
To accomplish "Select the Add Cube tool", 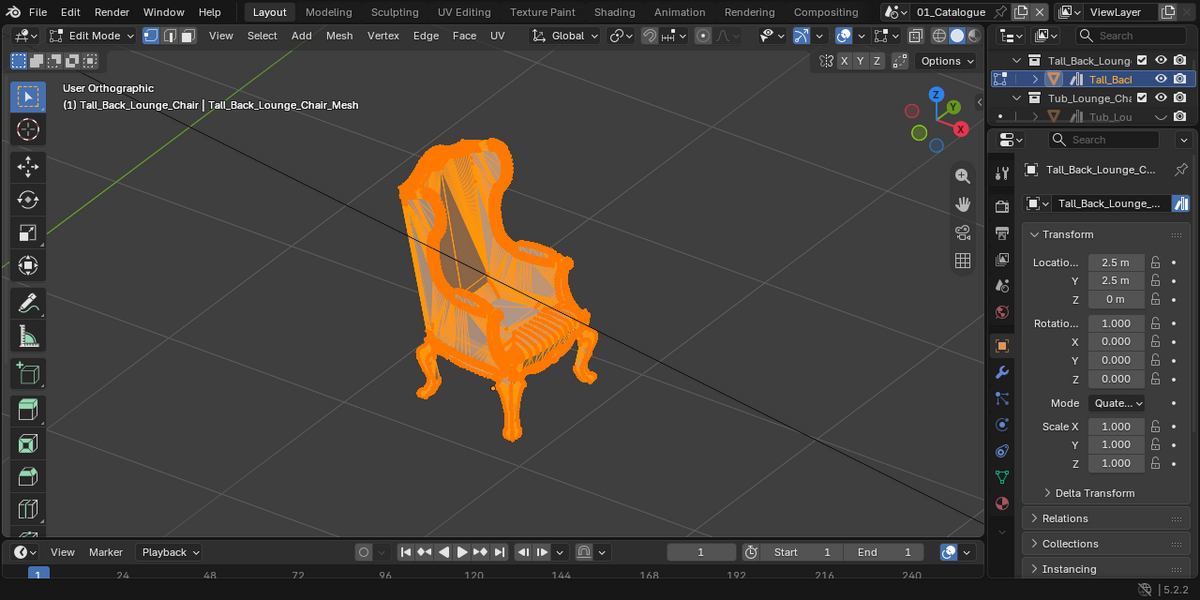I will (28, 374).
